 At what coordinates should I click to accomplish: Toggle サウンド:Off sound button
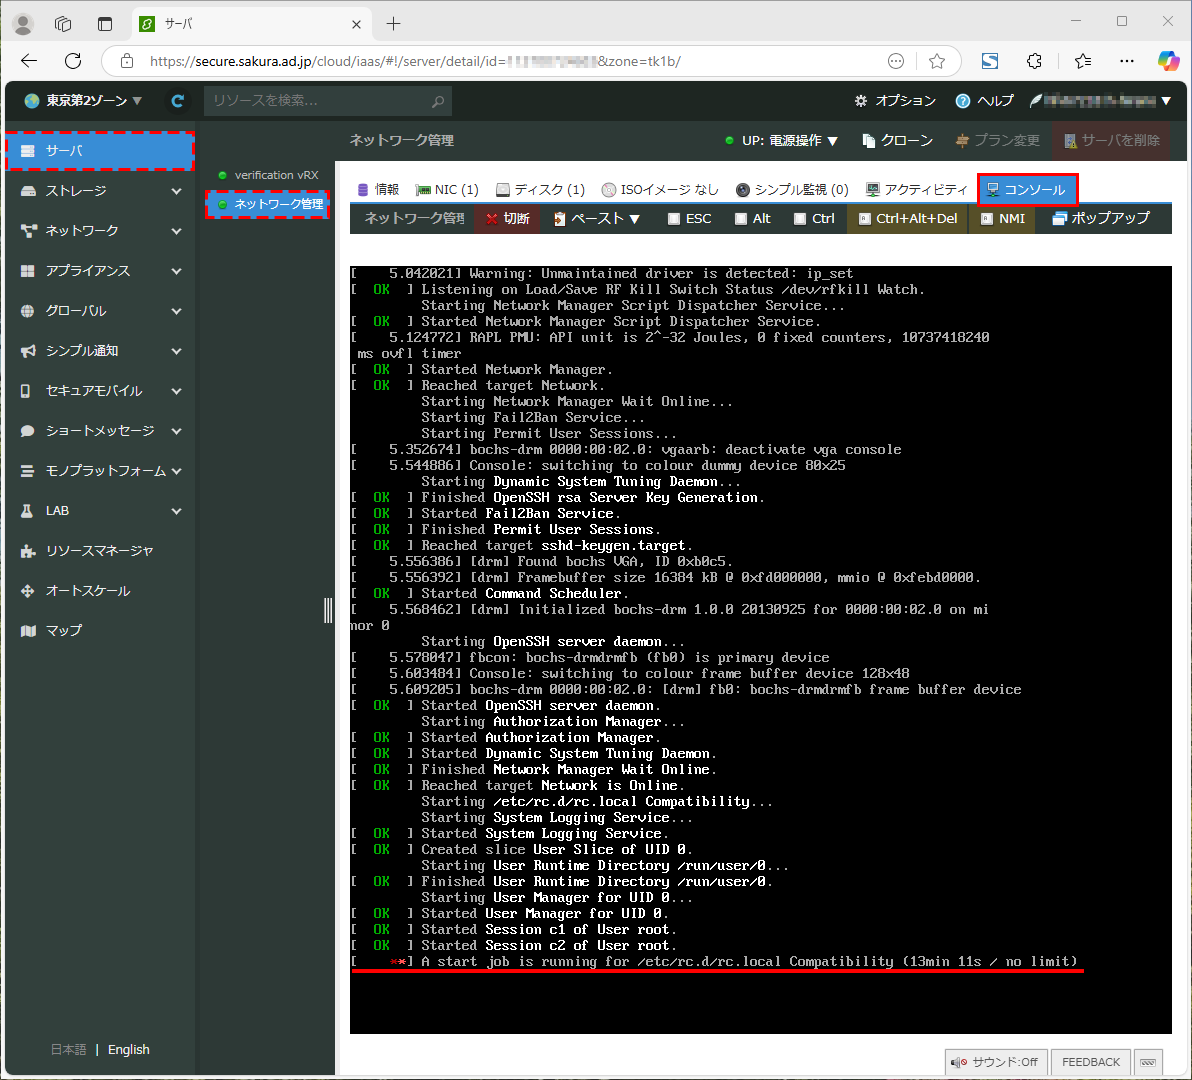pos(997,1062)
